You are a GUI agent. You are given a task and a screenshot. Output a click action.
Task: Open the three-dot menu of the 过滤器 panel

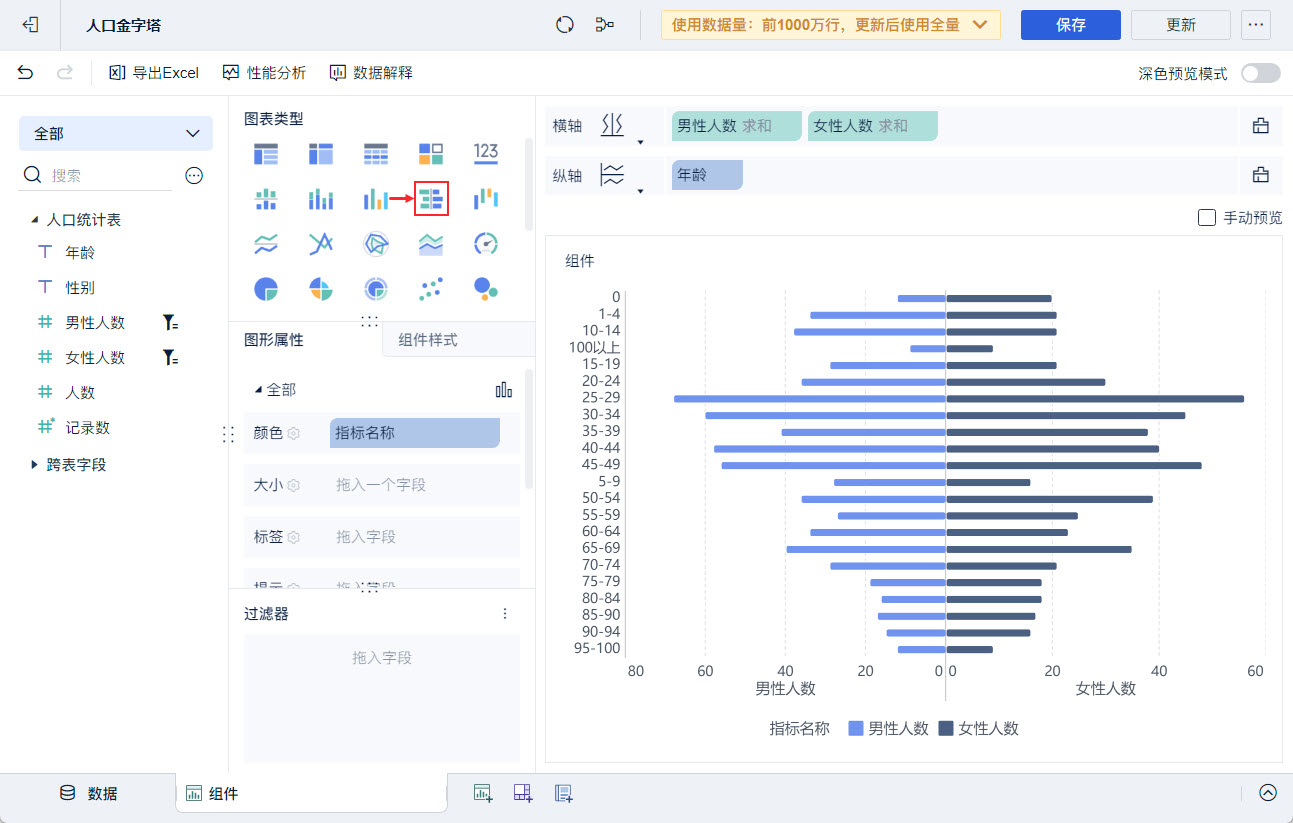[x=505, y=614]
